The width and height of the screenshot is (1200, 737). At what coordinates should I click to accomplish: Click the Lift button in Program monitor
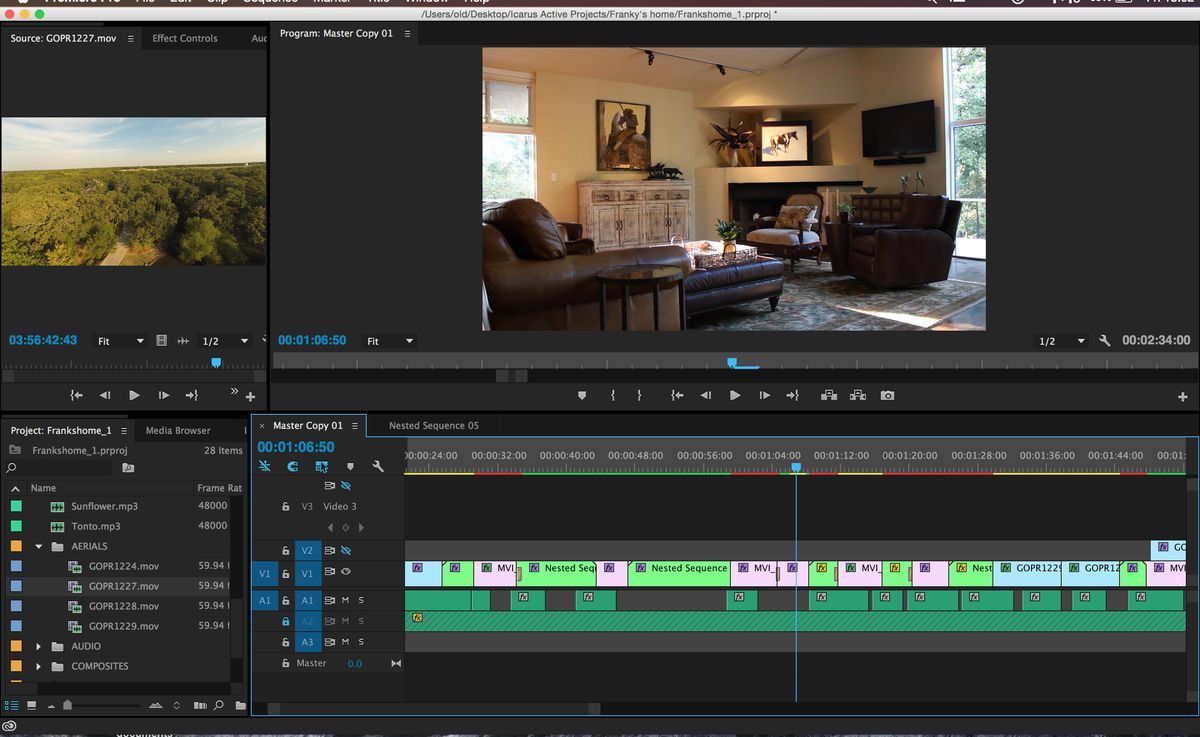coord(828,396)
